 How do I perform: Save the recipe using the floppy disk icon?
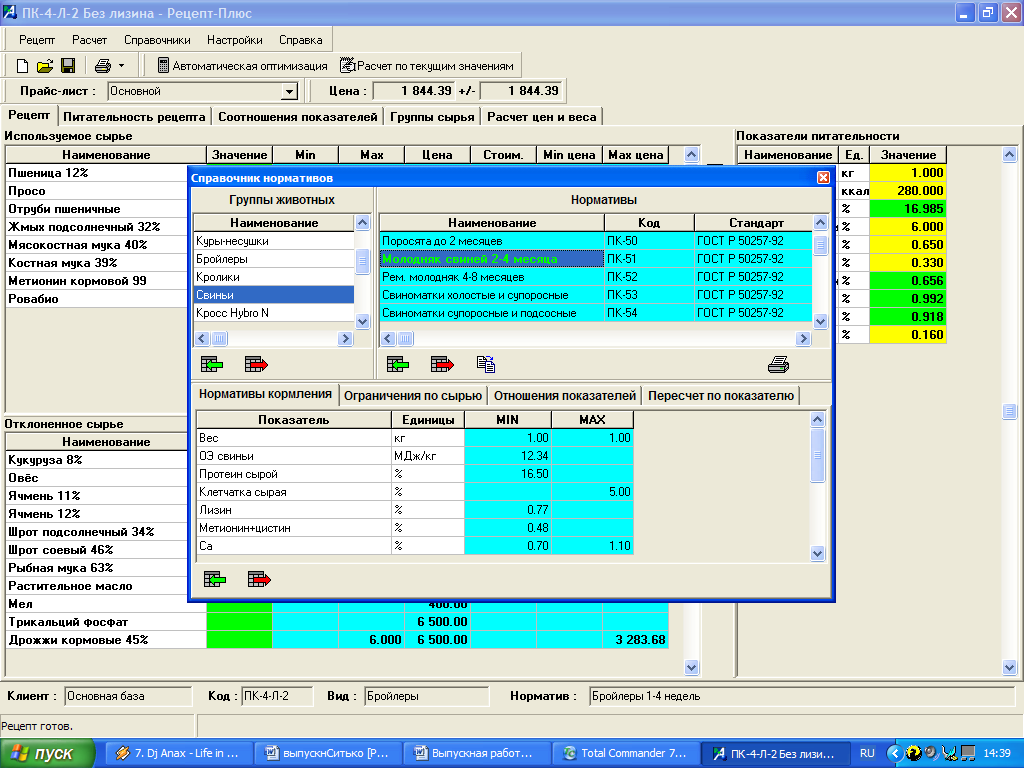[68, 66]
